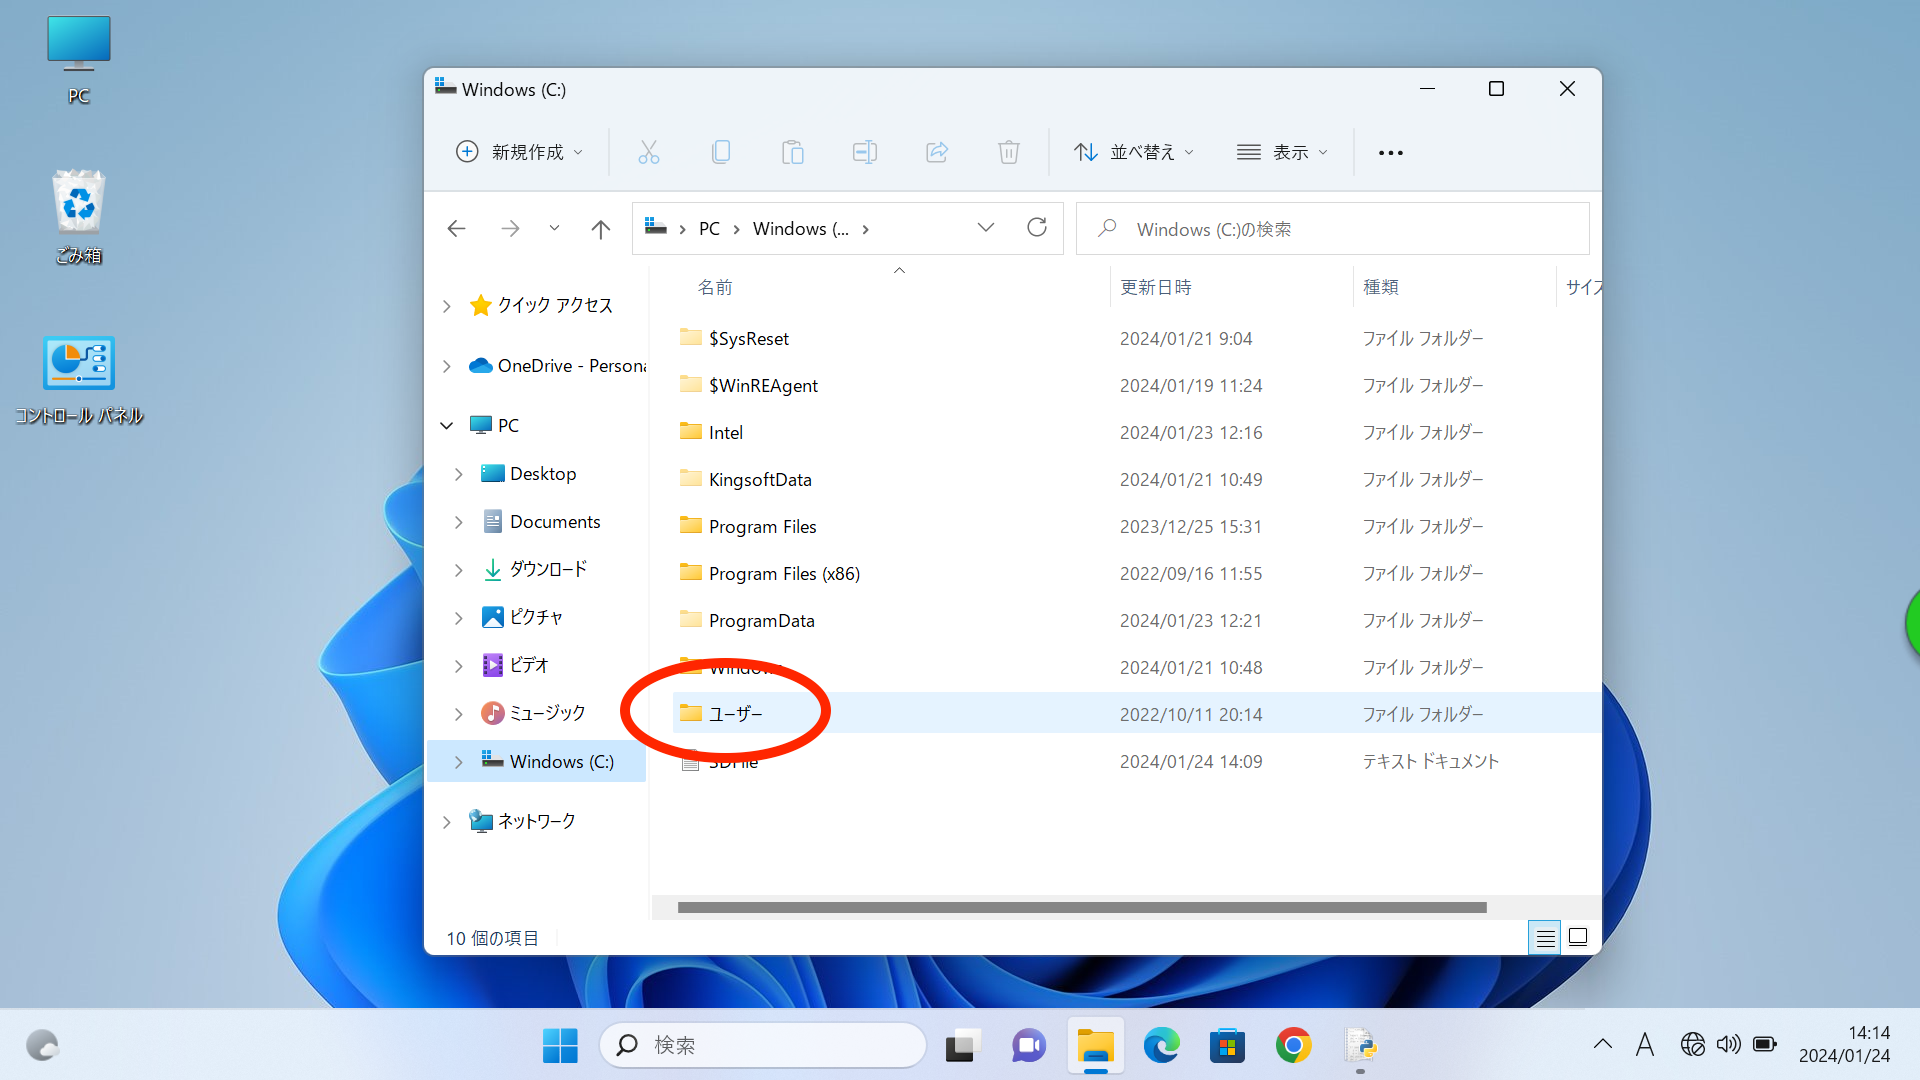This screenshot has width=1920, height=1080.
Task: Open the address bar history dropdown
Action: click(x=986, y=228)
